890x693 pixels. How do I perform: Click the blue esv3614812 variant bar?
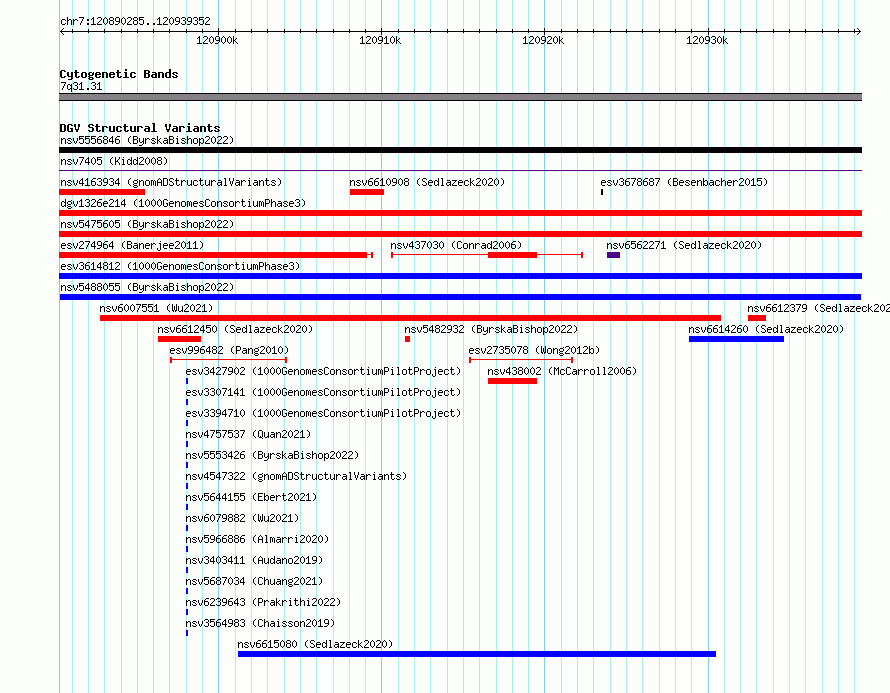pyautogui.click(x=460, y=276)
